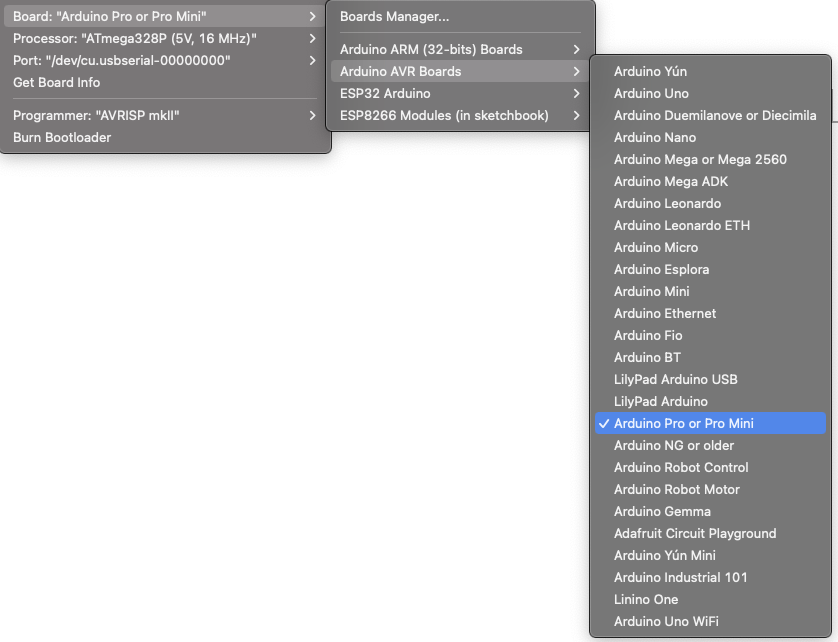Image resolution: width=838 pixels, height=642 pixels.
Task: Pick Arduino Mini board
Action: (710, 291)
